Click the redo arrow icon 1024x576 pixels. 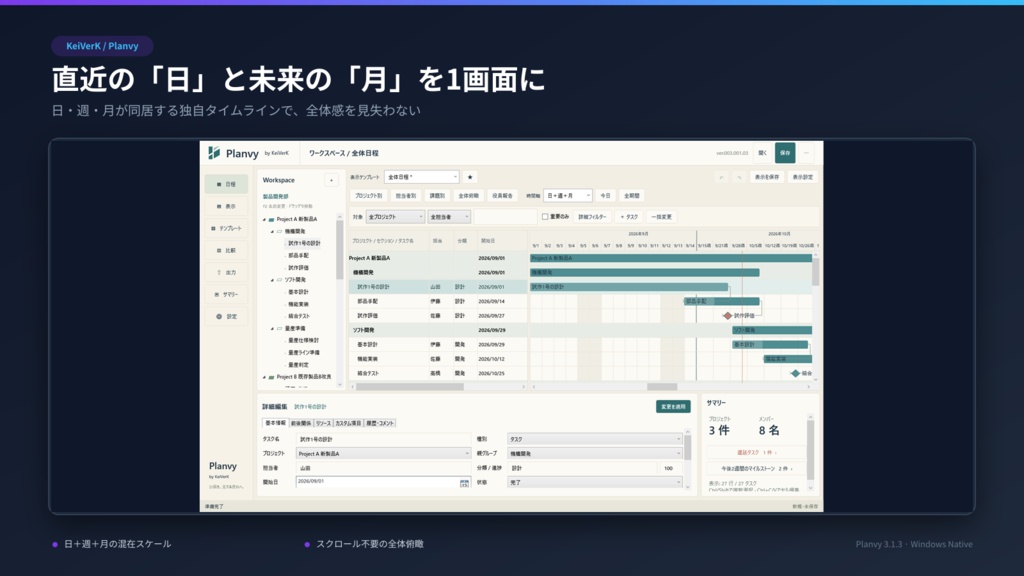tap(739, 177)
